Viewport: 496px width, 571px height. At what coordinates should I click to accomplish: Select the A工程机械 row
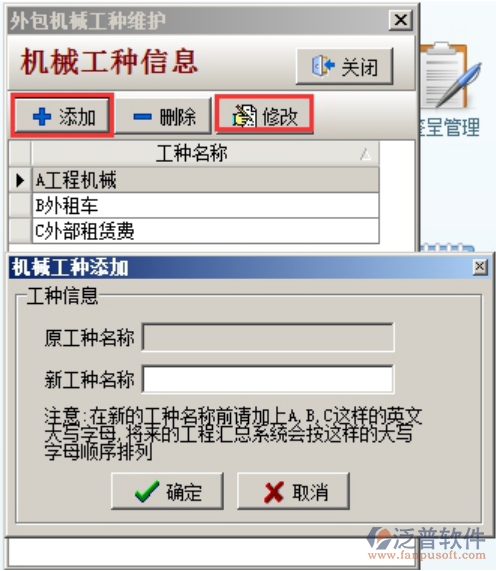tap(206, 180)
